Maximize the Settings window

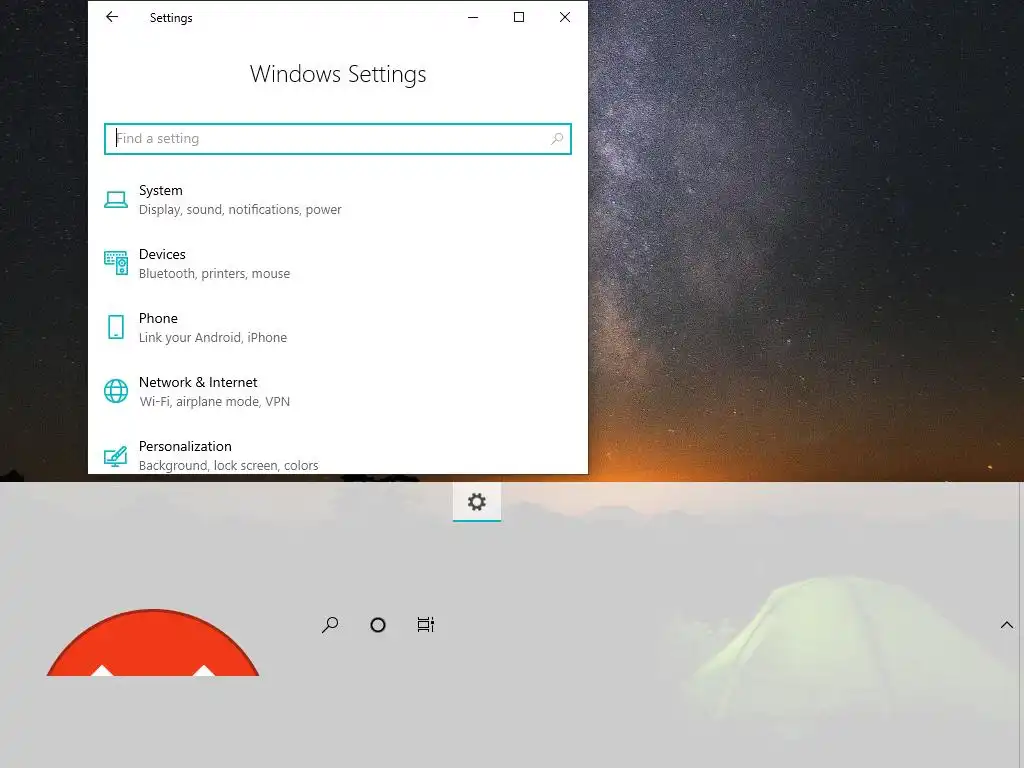519,17
